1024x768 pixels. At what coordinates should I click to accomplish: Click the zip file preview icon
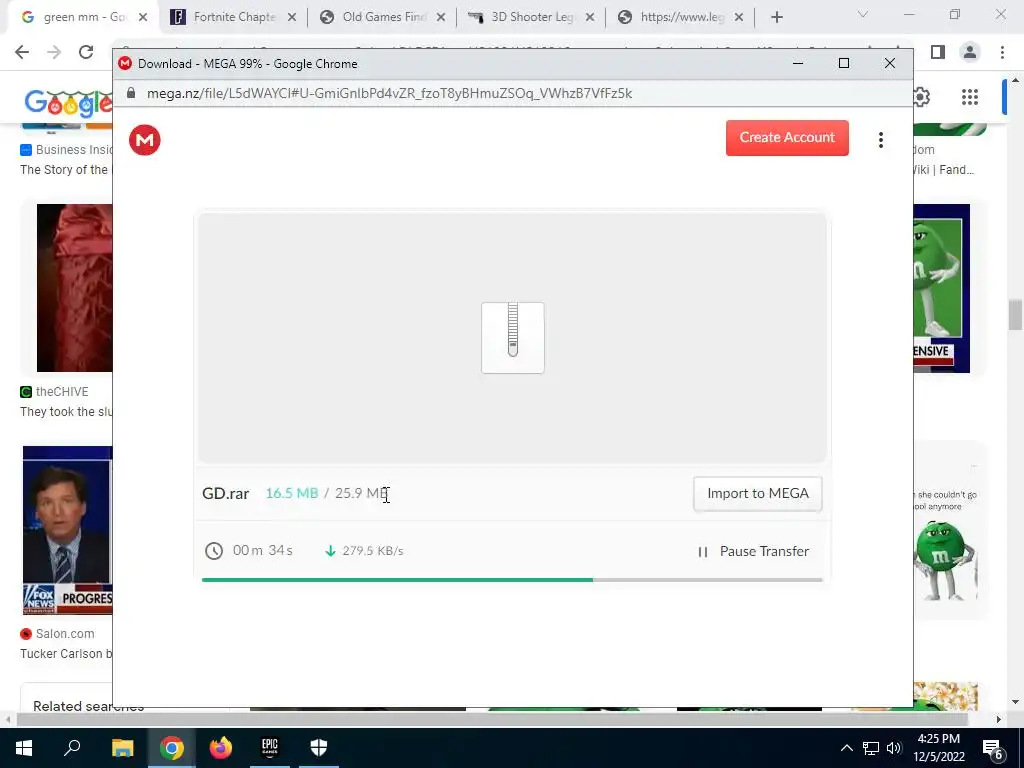click(x=513, y=338)
